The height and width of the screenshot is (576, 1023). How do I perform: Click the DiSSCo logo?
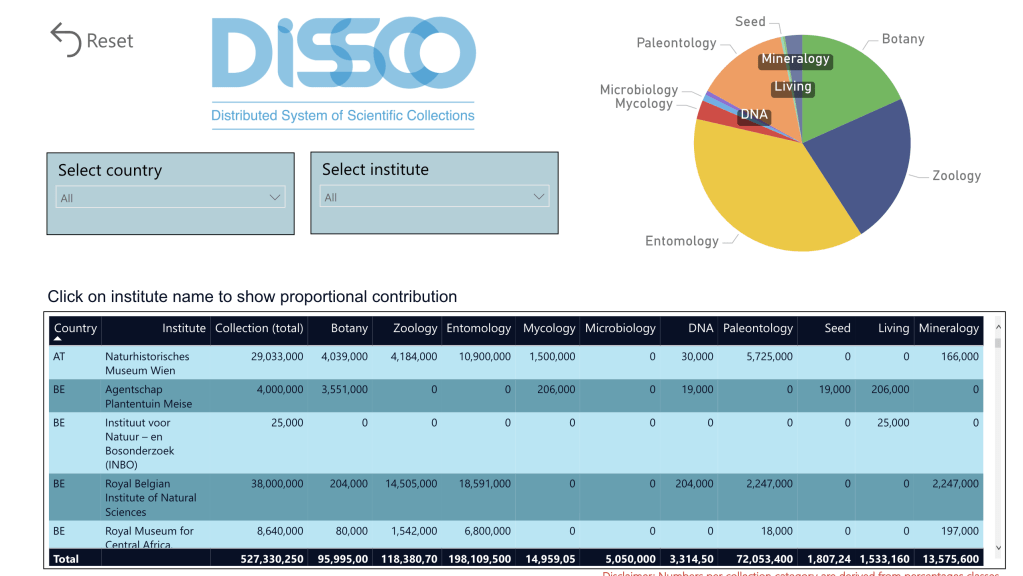click(x=342, y=60)
